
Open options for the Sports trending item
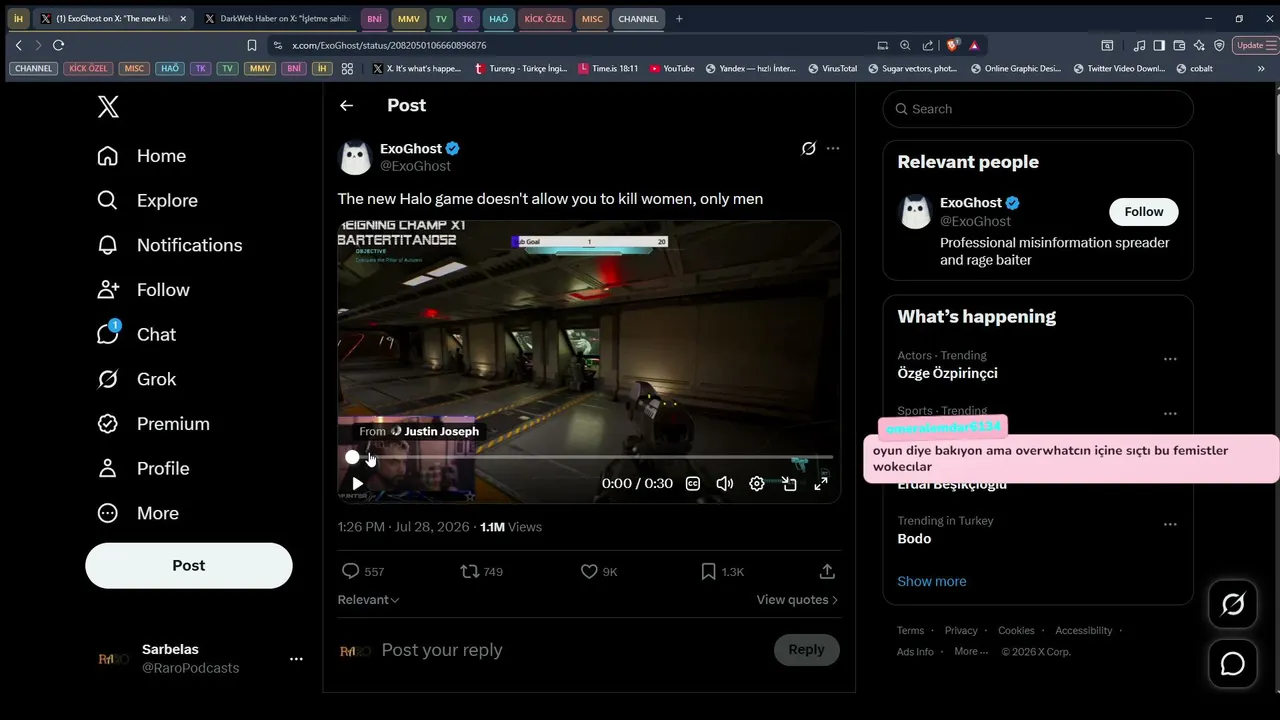[1170, 413]
